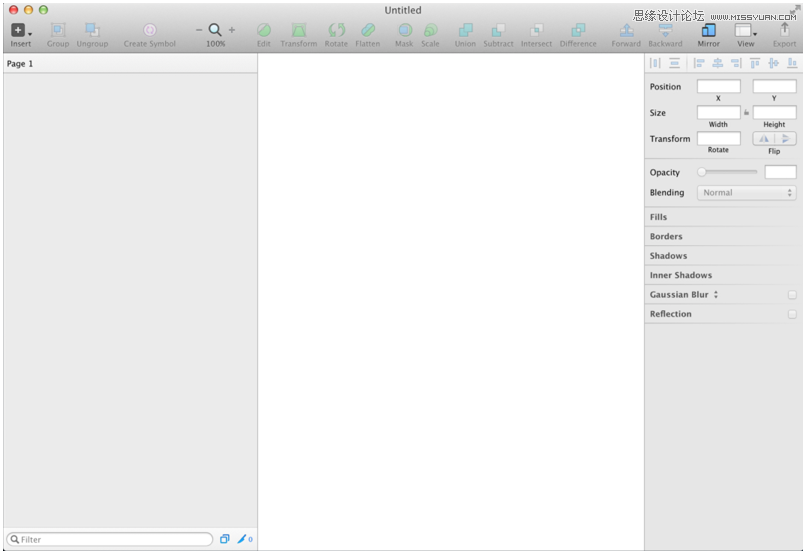Enter full screen with the corner arrows
Screen dimensions: 807x560
coord(796,9)
